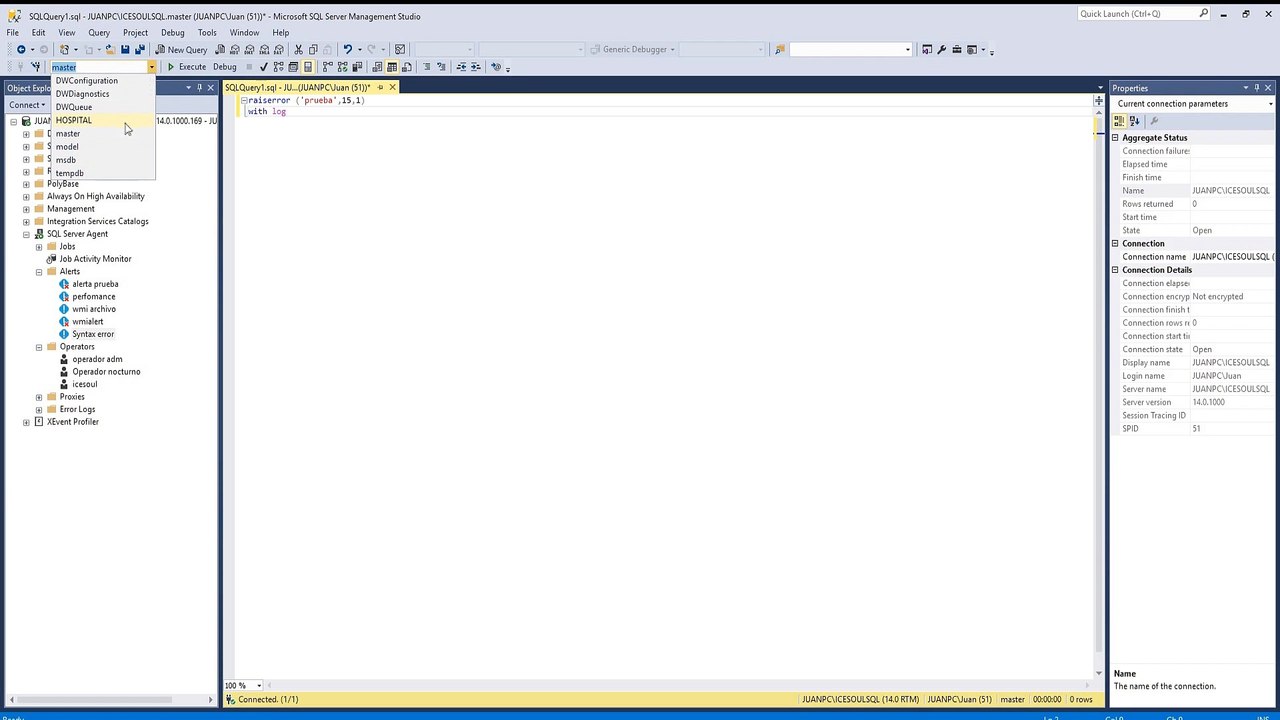
Task: Select Results to File icon
Action: [x=406, y=67]
